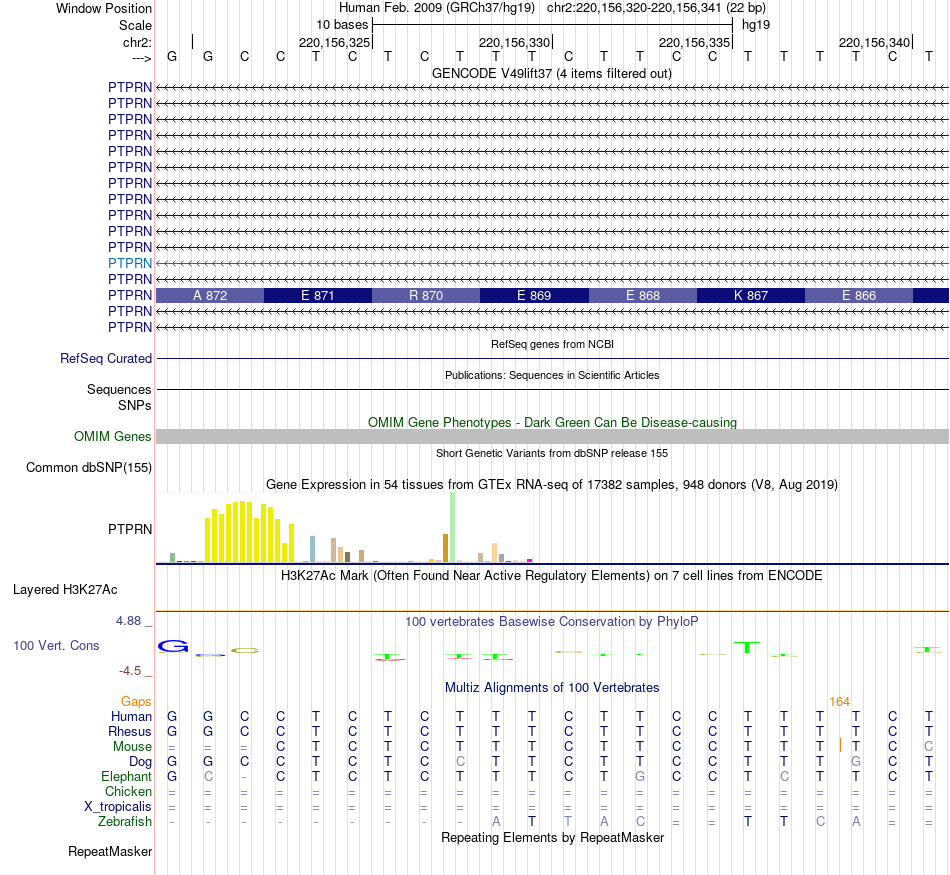Click codon box E 866
950x875 pixels.
click(x=859, y=296)
